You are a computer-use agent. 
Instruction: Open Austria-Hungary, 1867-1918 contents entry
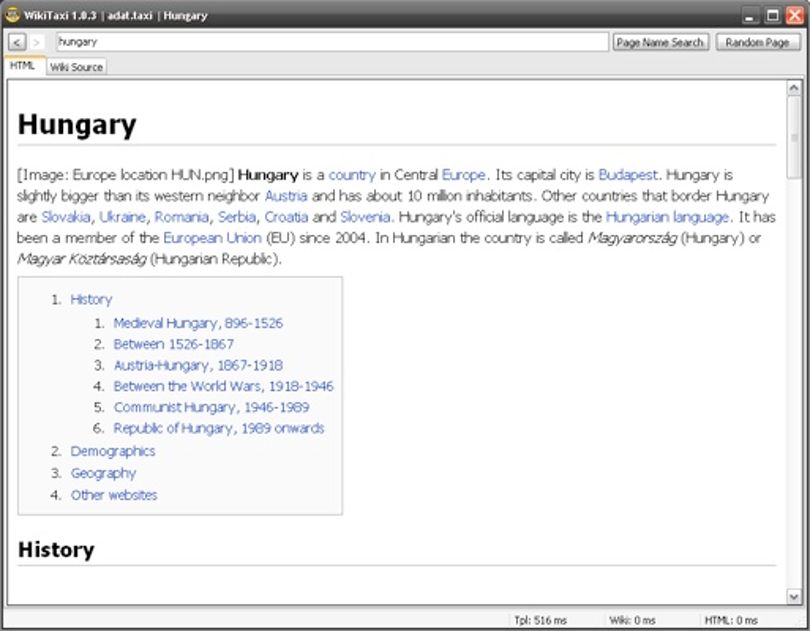coord(198,365)
